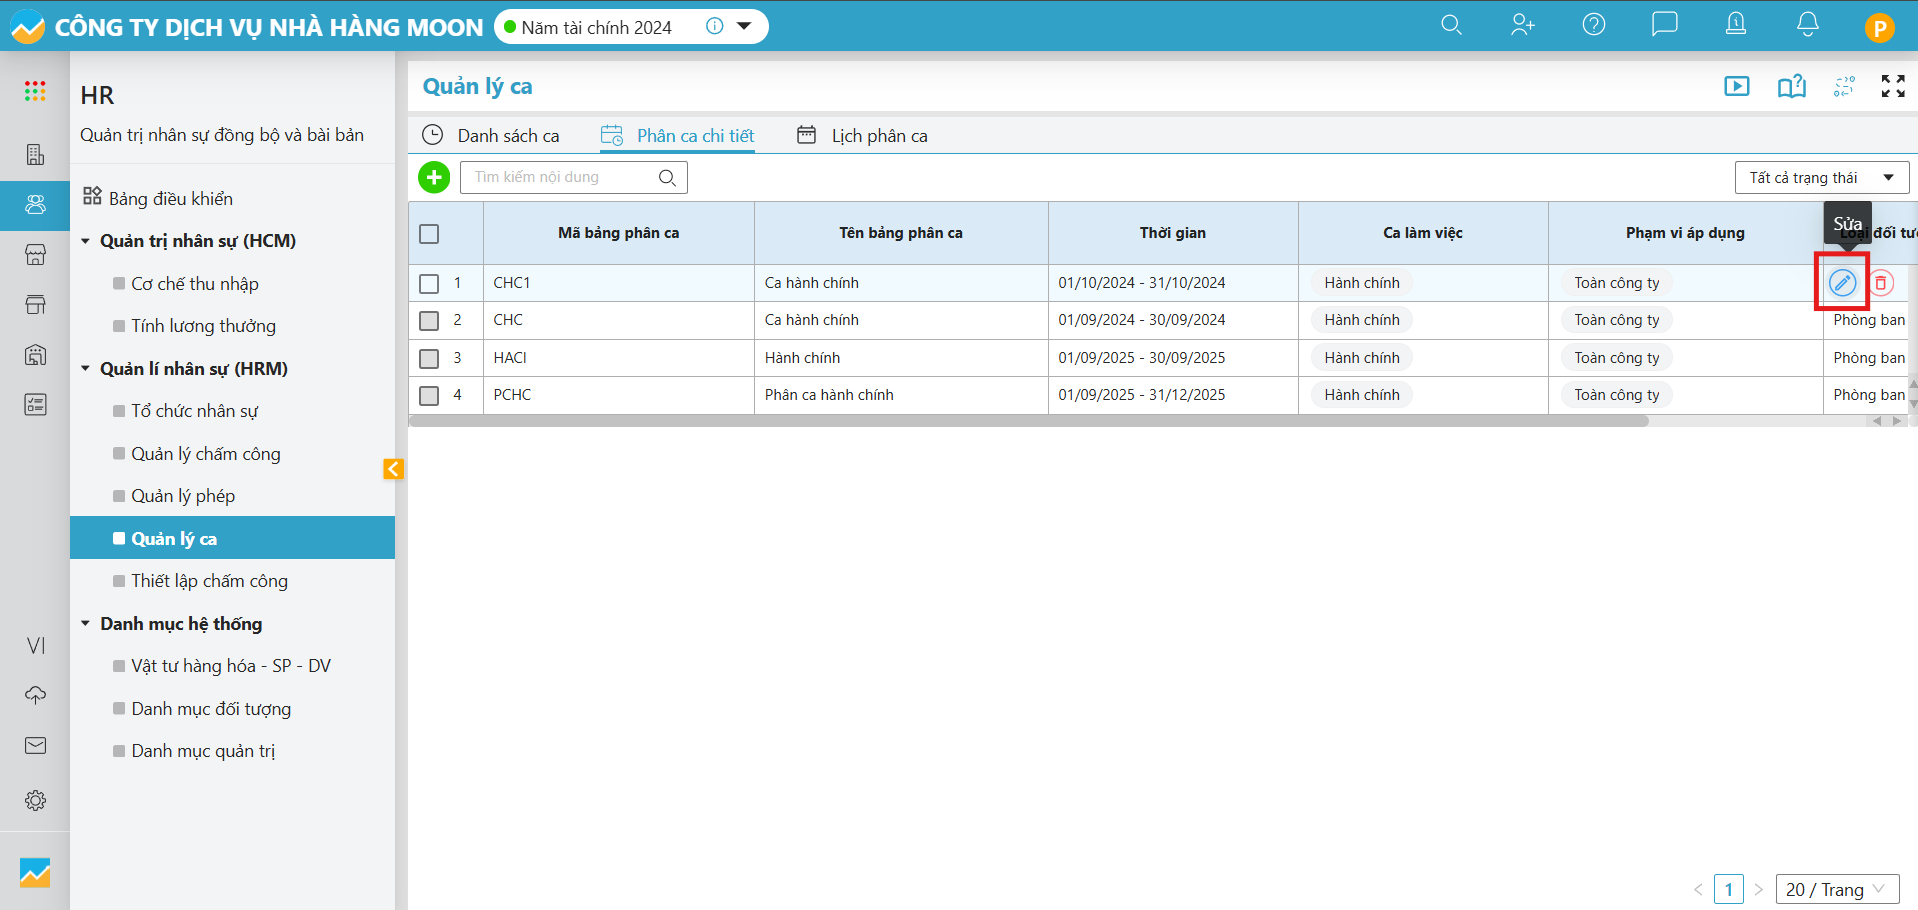Tick the checkbox for row CHC1
The height and width of the screenshot is (910, 1918).
(x=429, y=284)
